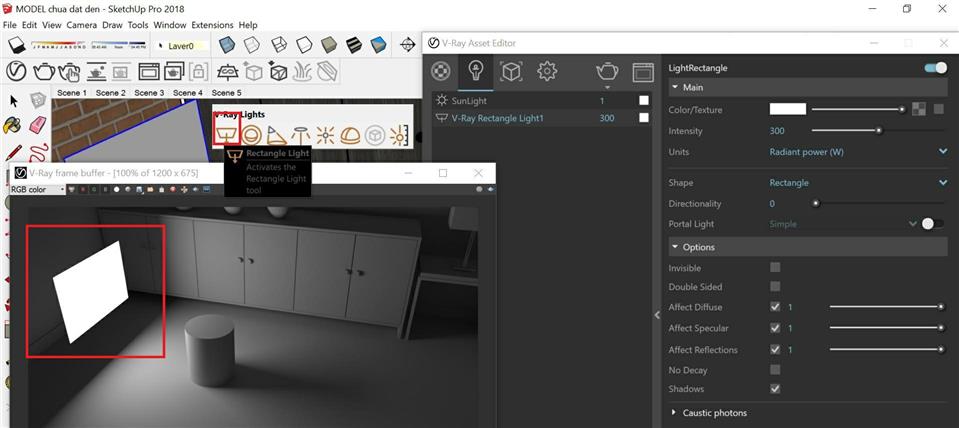The height and width of the screenshot is (428, 959).
Task: Open the Lights tab in Asset Editor
Action: click(476, 71)
